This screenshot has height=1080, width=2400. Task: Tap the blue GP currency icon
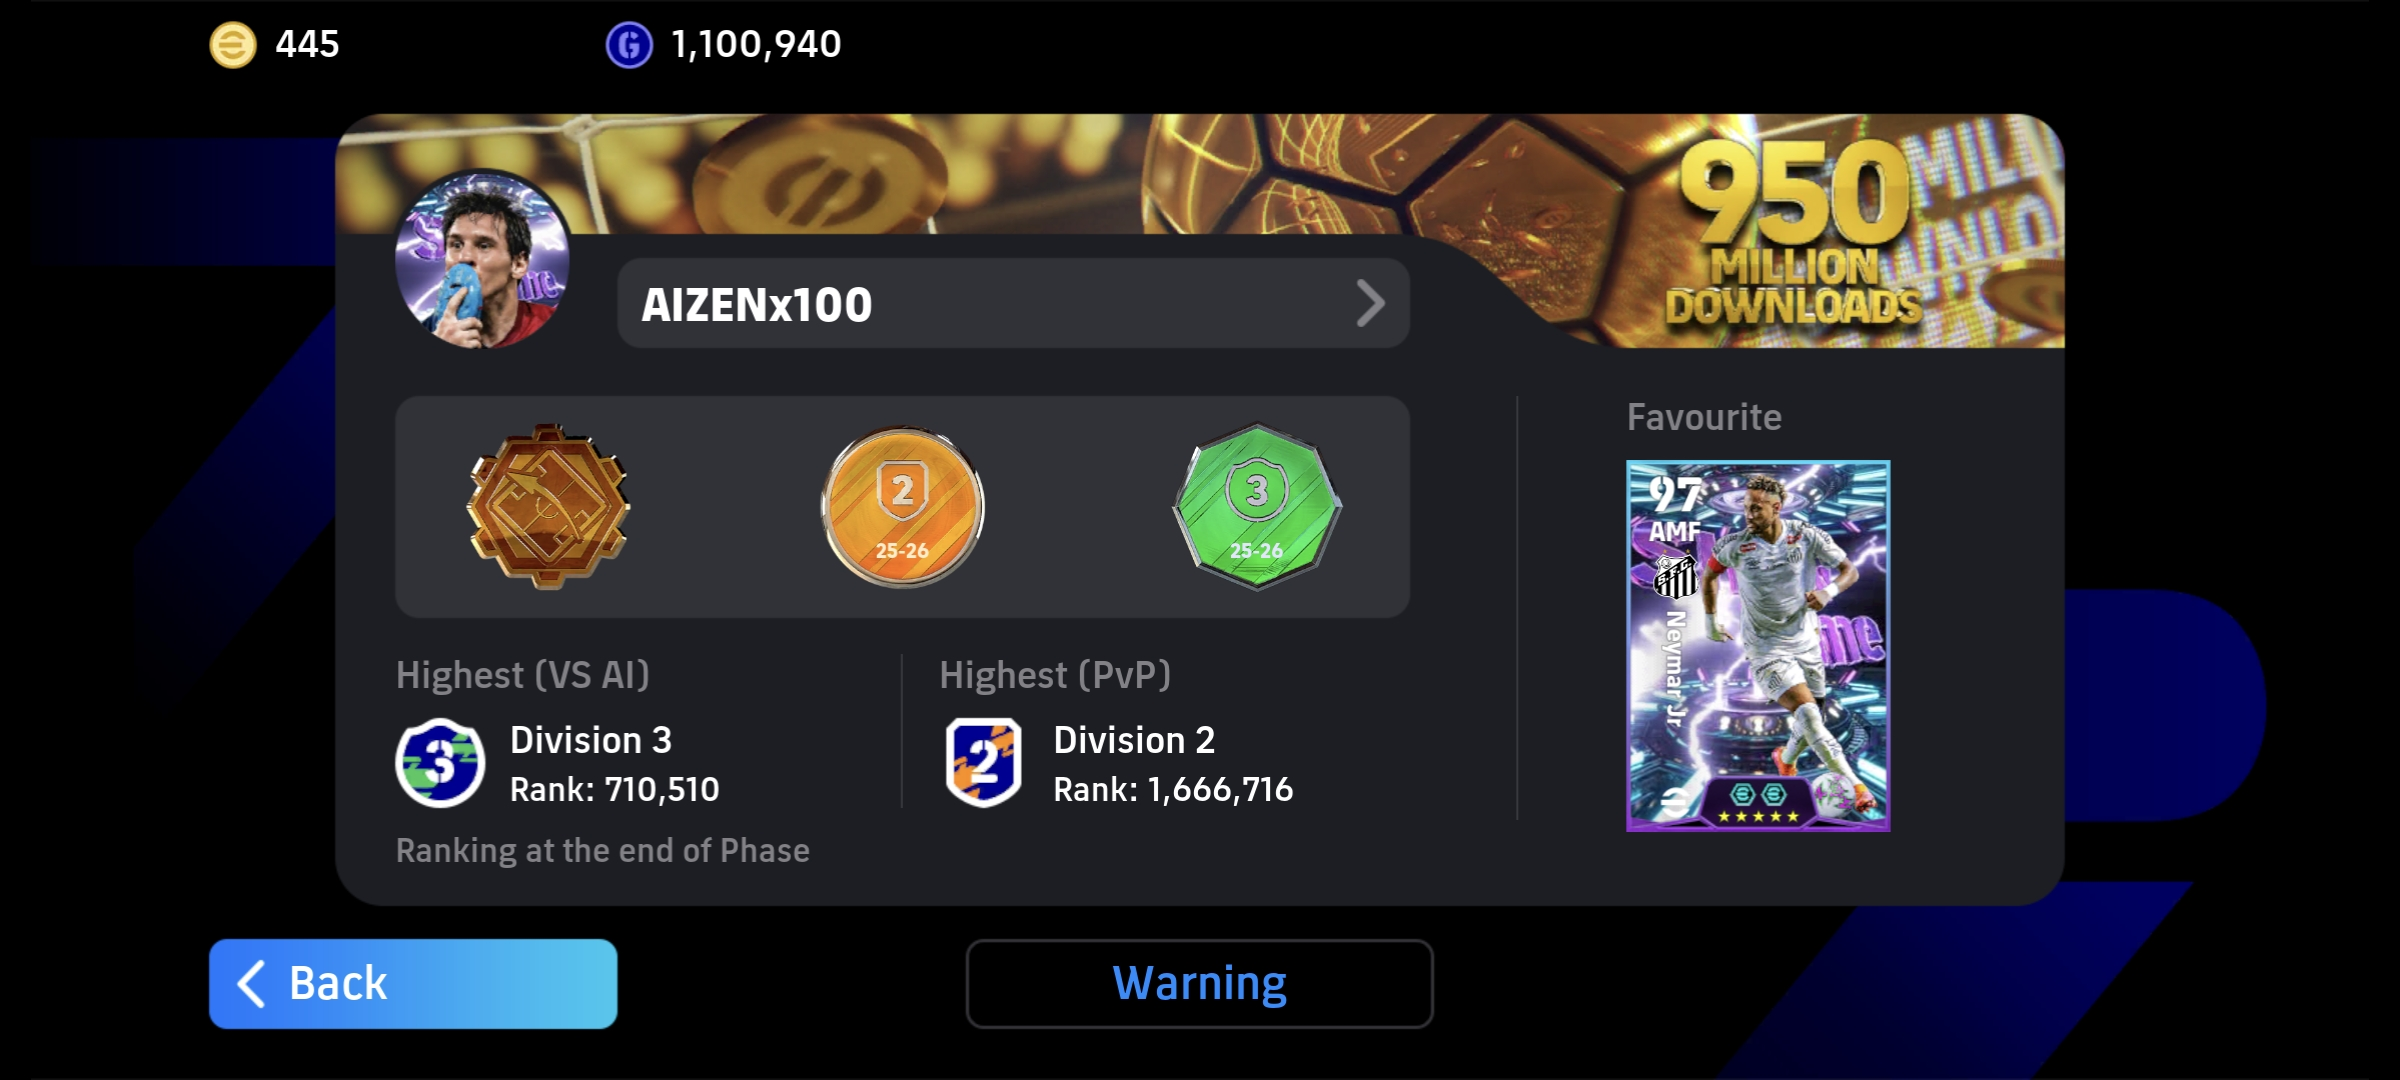click(x=629, y=45)
